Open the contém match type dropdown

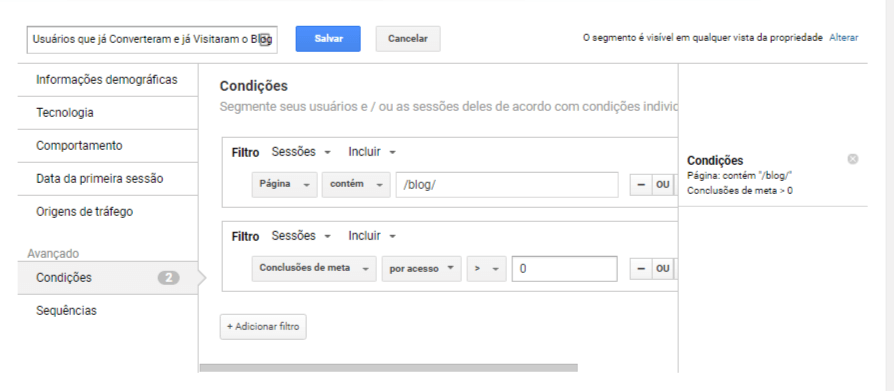point(356,185)
